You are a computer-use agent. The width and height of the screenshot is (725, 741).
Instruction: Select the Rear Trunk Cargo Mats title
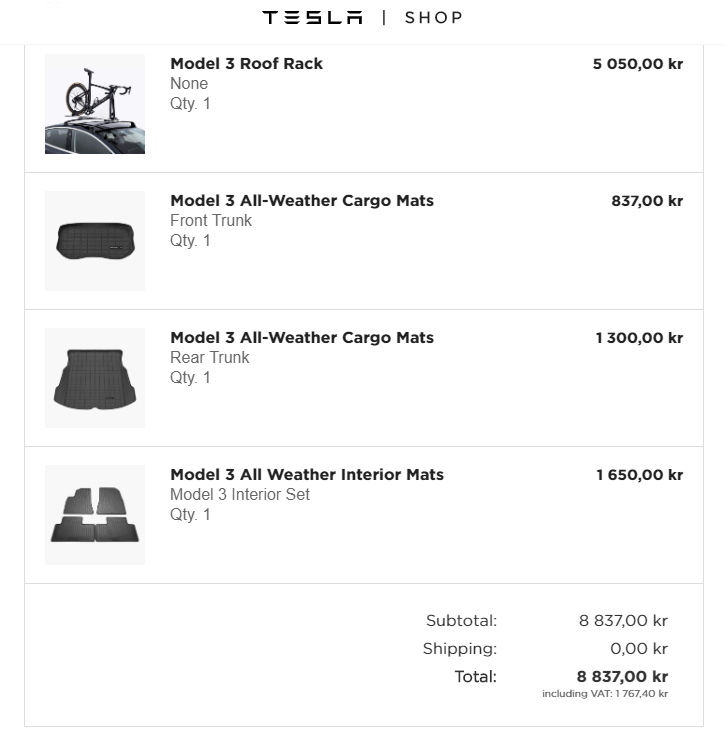302,337
